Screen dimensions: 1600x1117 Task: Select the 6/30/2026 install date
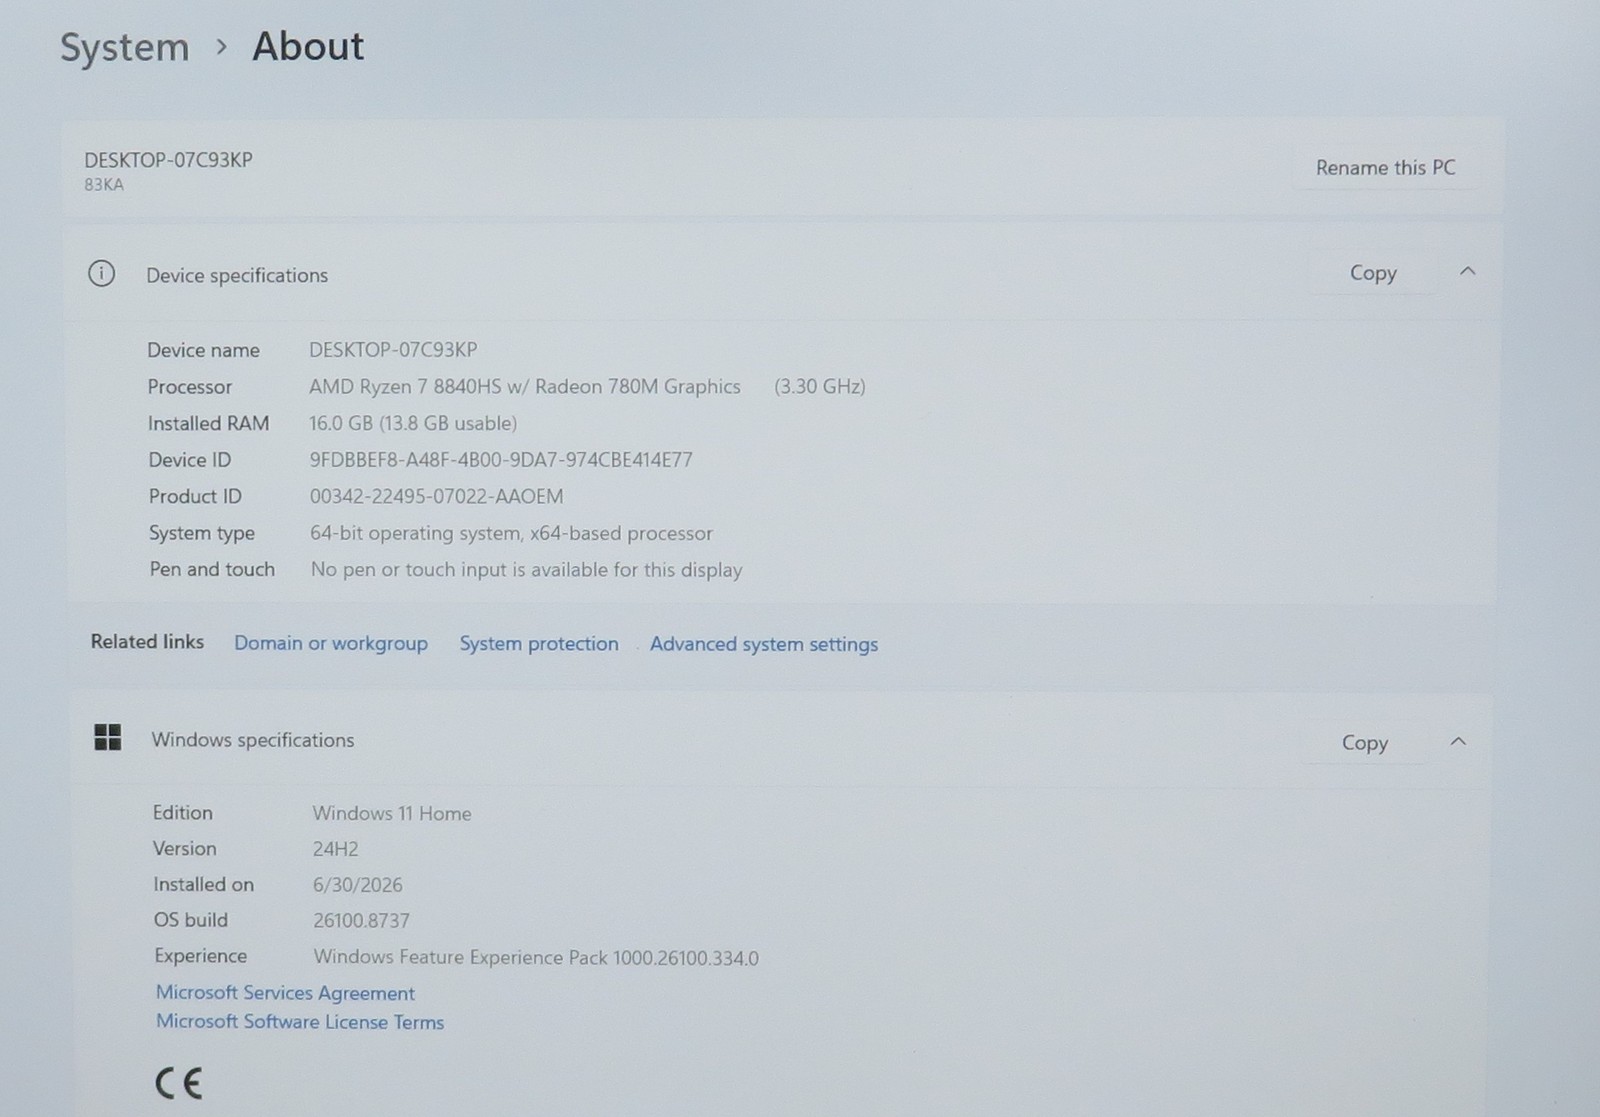click(358, 885)
